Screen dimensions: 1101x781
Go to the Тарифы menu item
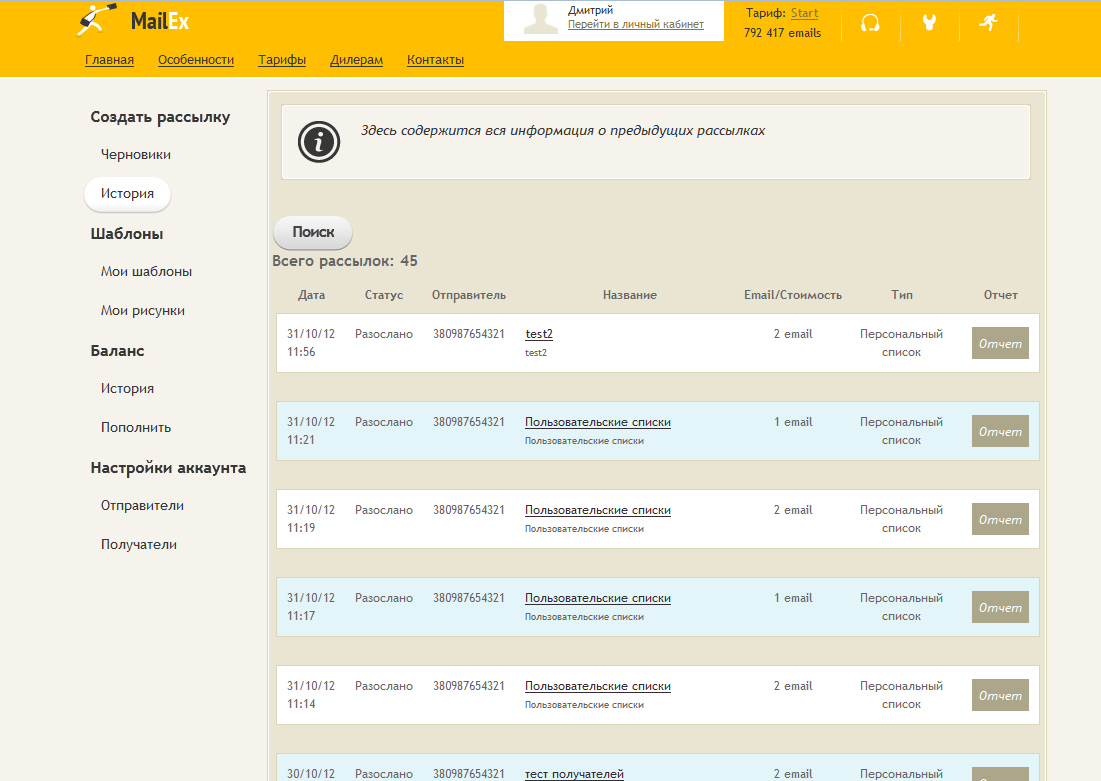pos(282,60)
